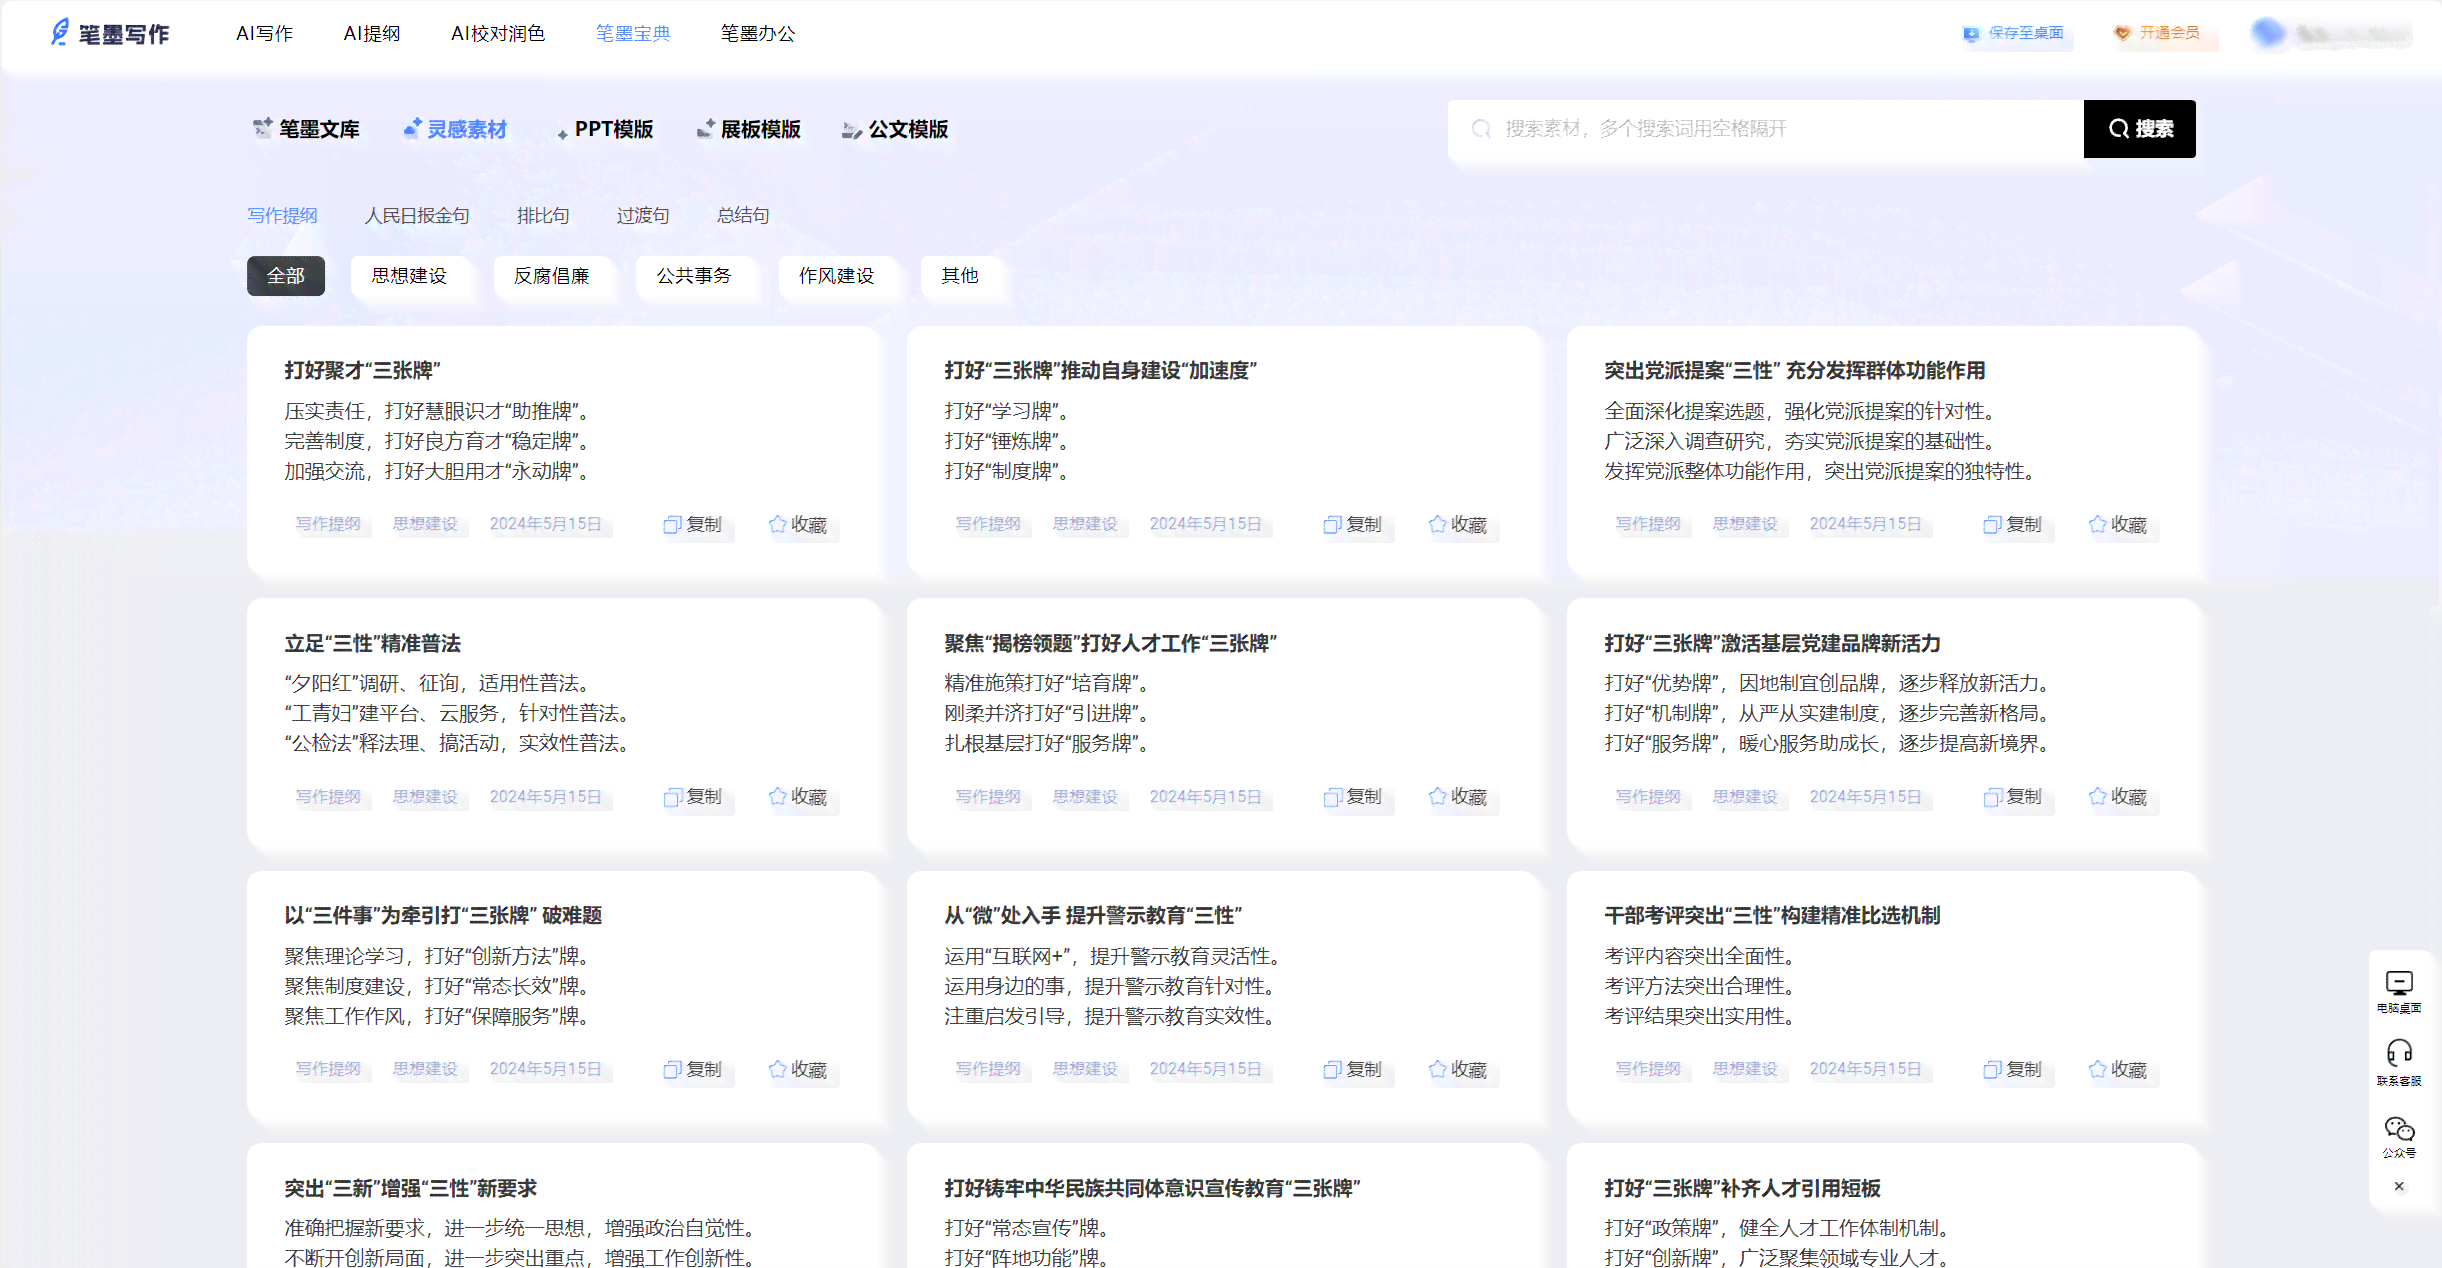Favorite 干部考评突出"三性" card
Image resolution: width=2442 pixels, height=1268 pixels.
[x=2118, y=1069]
